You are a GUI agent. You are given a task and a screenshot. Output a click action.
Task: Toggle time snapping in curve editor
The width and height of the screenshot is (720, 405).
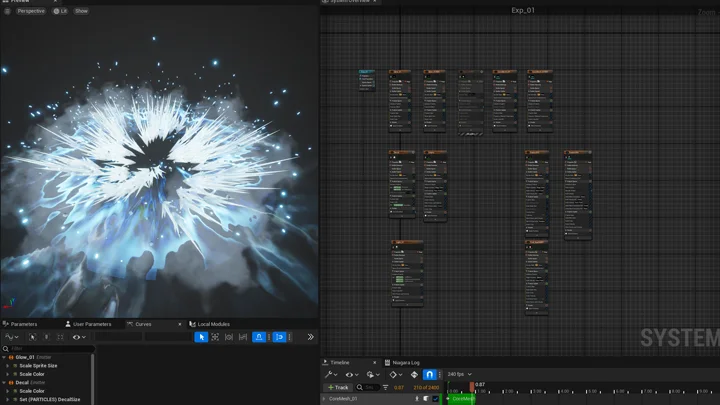[x=259, y=337]
